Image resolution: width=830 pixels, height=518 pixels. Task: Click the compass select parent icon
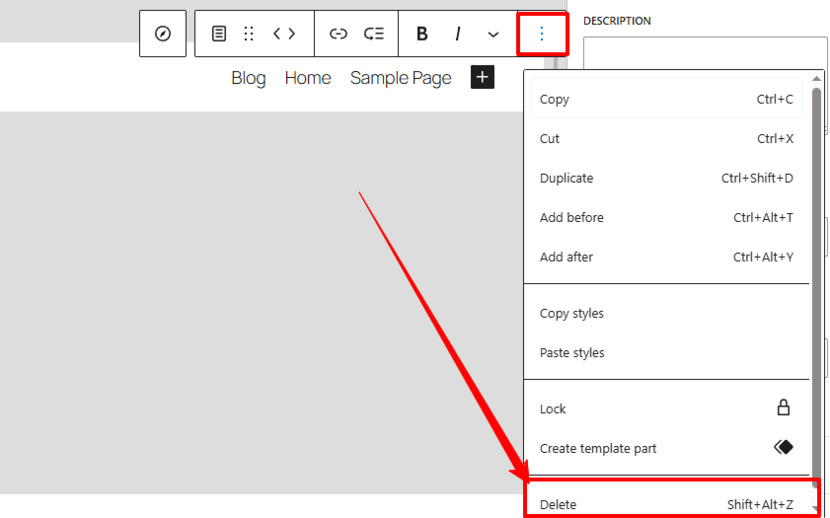click(163, 34)
